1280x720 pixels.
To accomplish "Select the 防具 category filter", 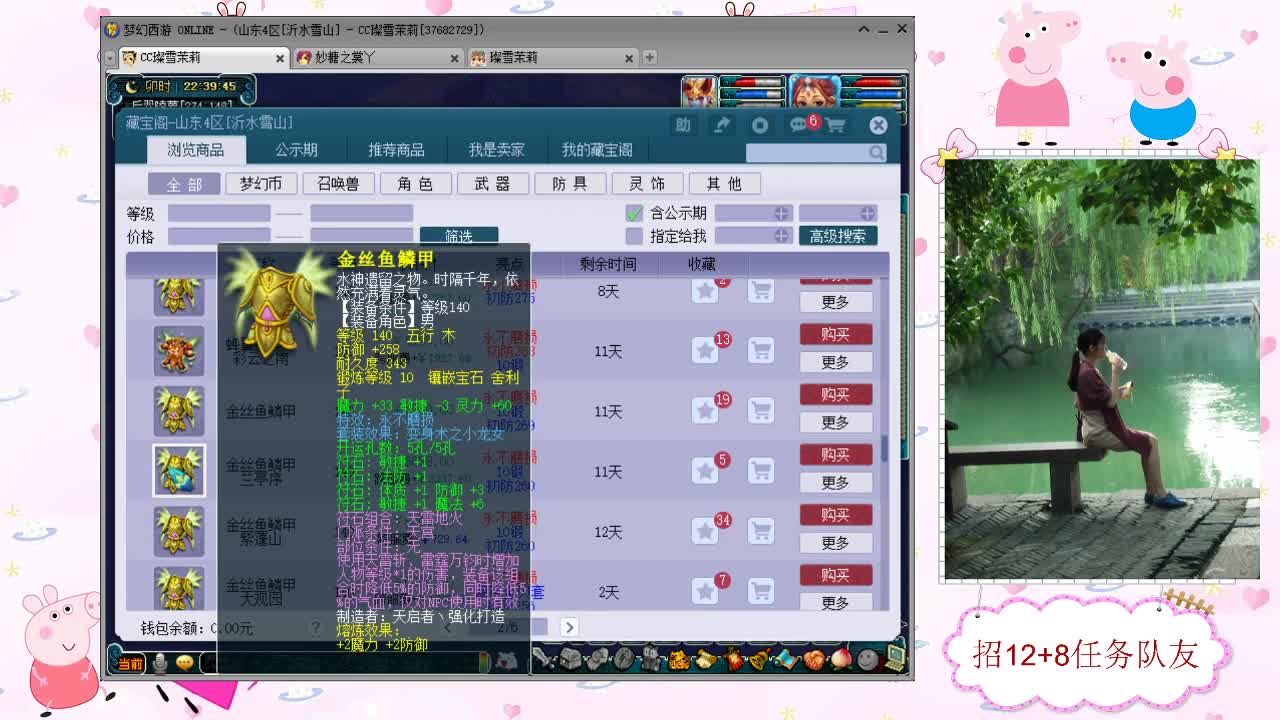I will (x=570, y=184).
